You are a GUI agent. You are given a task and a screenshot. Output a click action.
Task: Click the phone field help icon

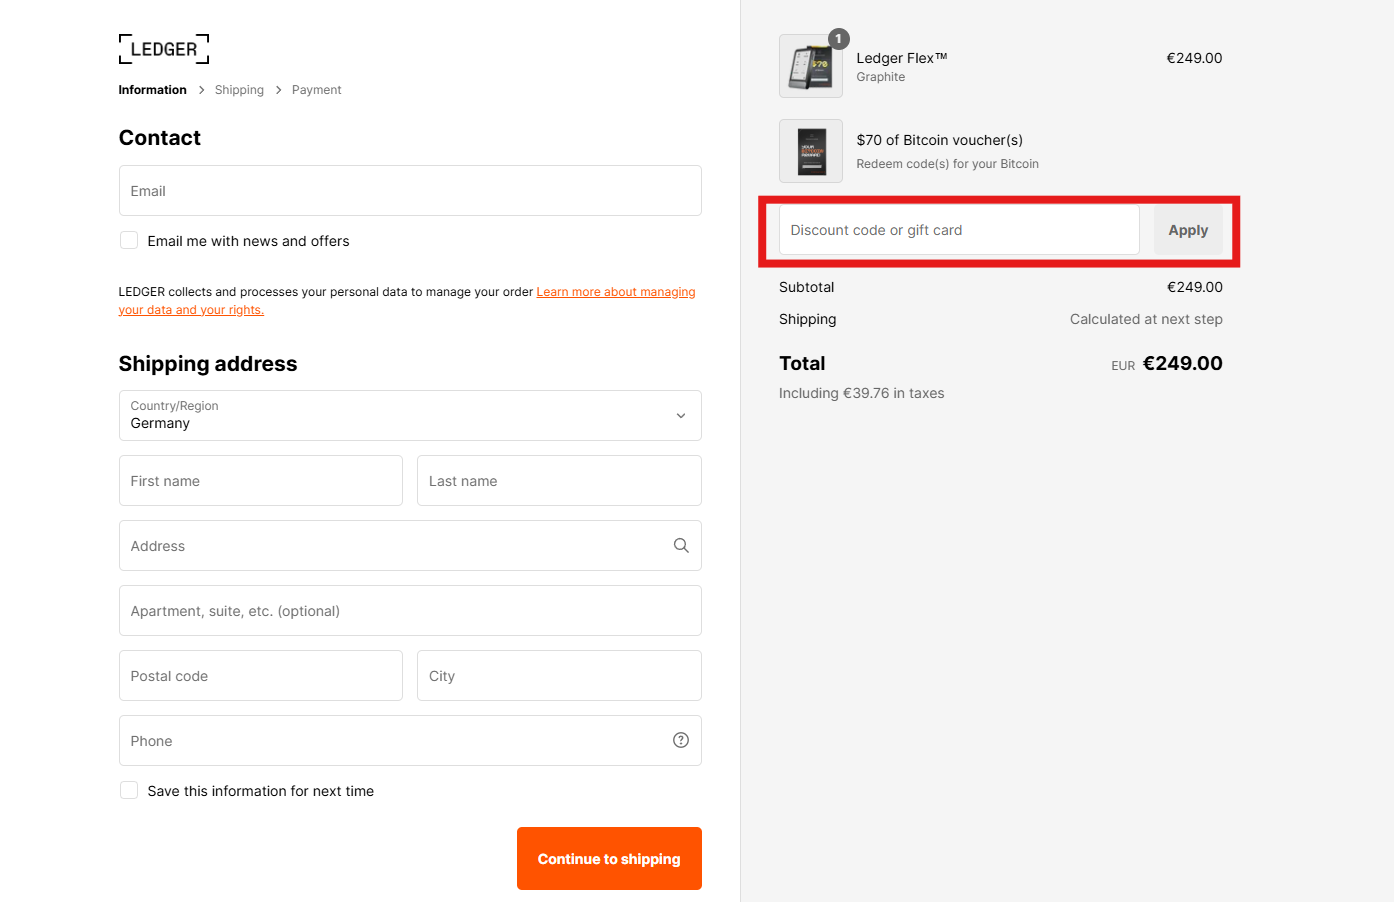click(x=681, y=740)
